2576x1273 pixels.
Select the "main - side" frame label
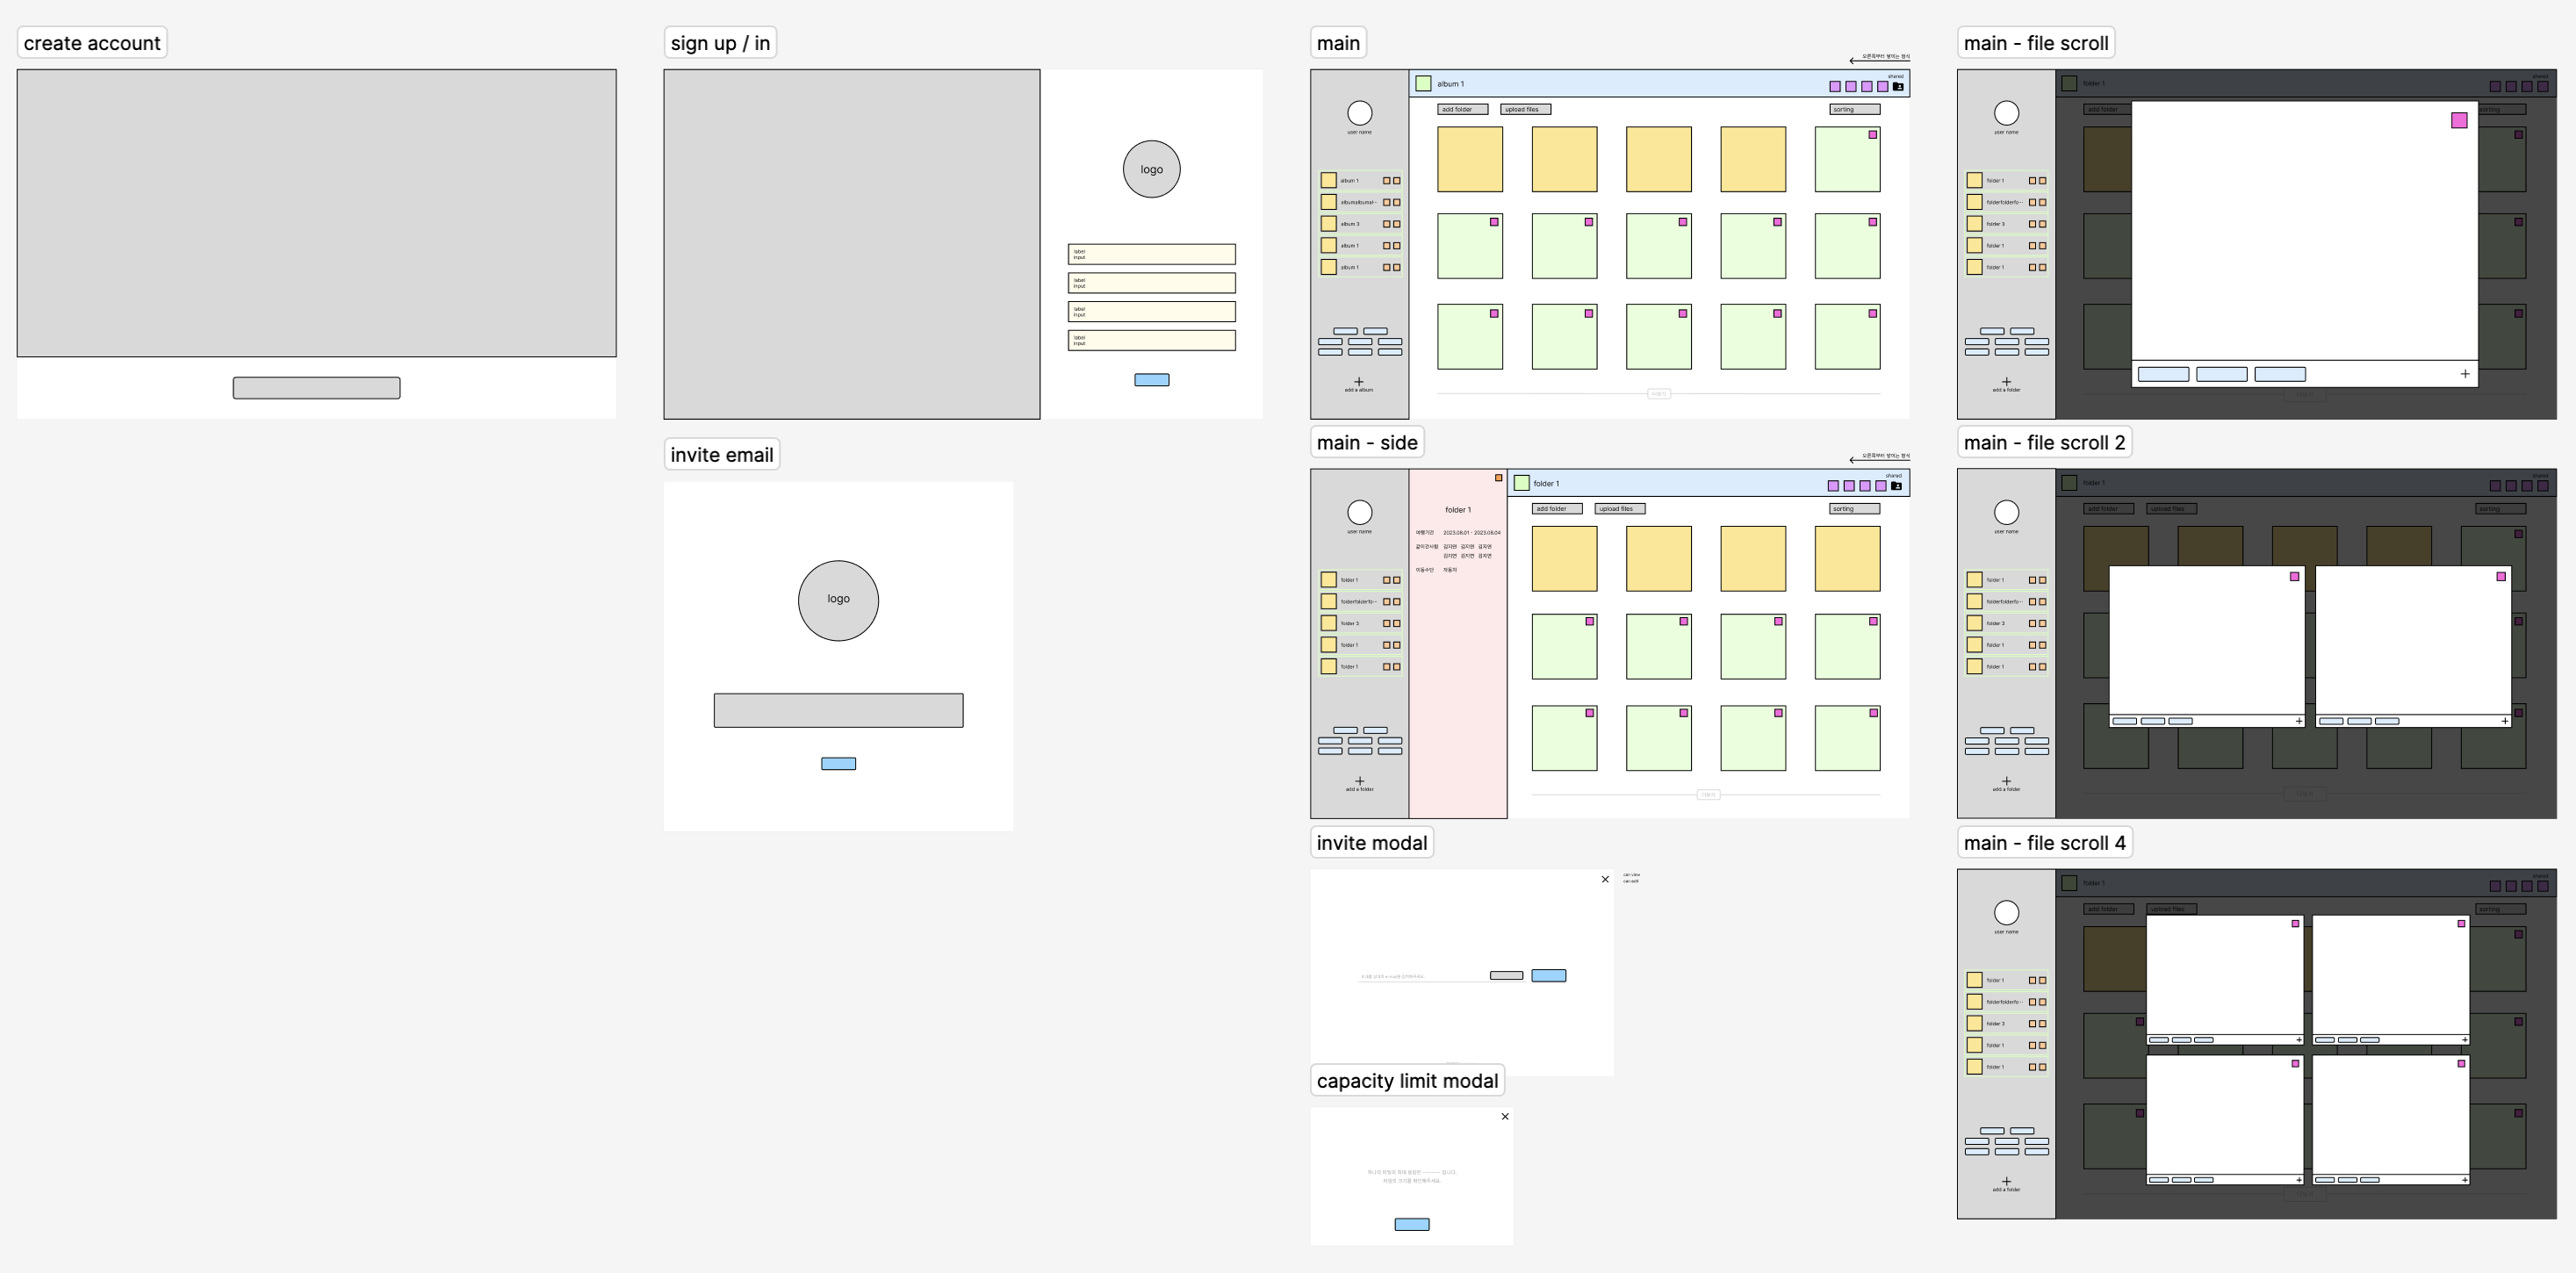tap(1367, 443)
